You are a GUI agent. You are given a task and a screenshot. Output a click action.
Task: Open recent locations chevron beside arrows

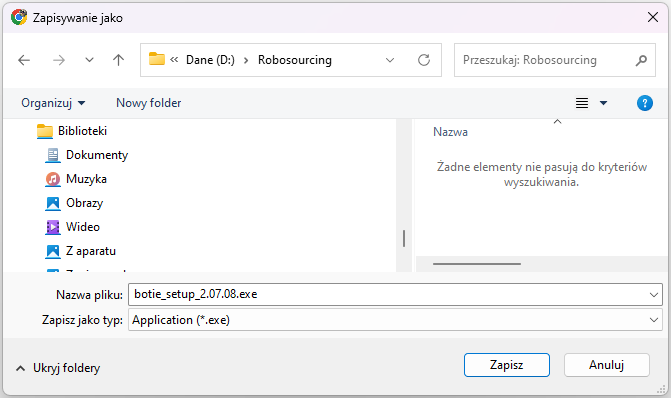click(89, 60)
